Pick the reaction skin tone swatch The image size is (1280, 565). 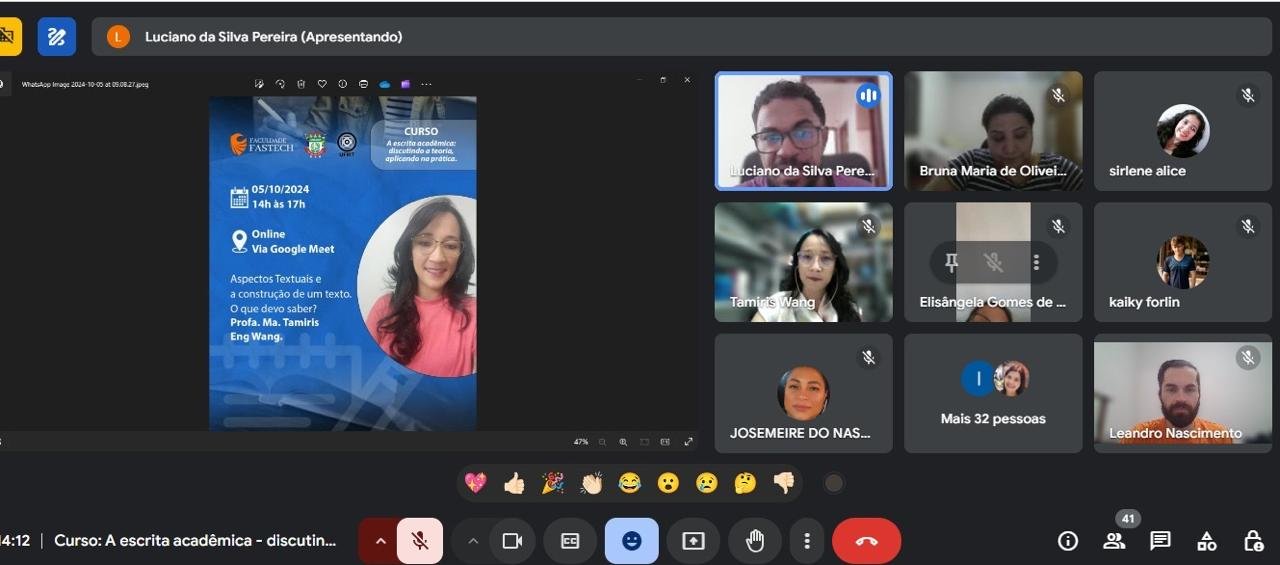click(x=833, y=484)
